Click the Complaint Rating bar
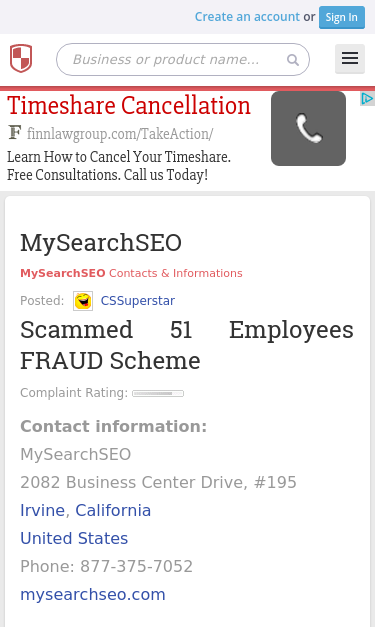 (158, 393)
